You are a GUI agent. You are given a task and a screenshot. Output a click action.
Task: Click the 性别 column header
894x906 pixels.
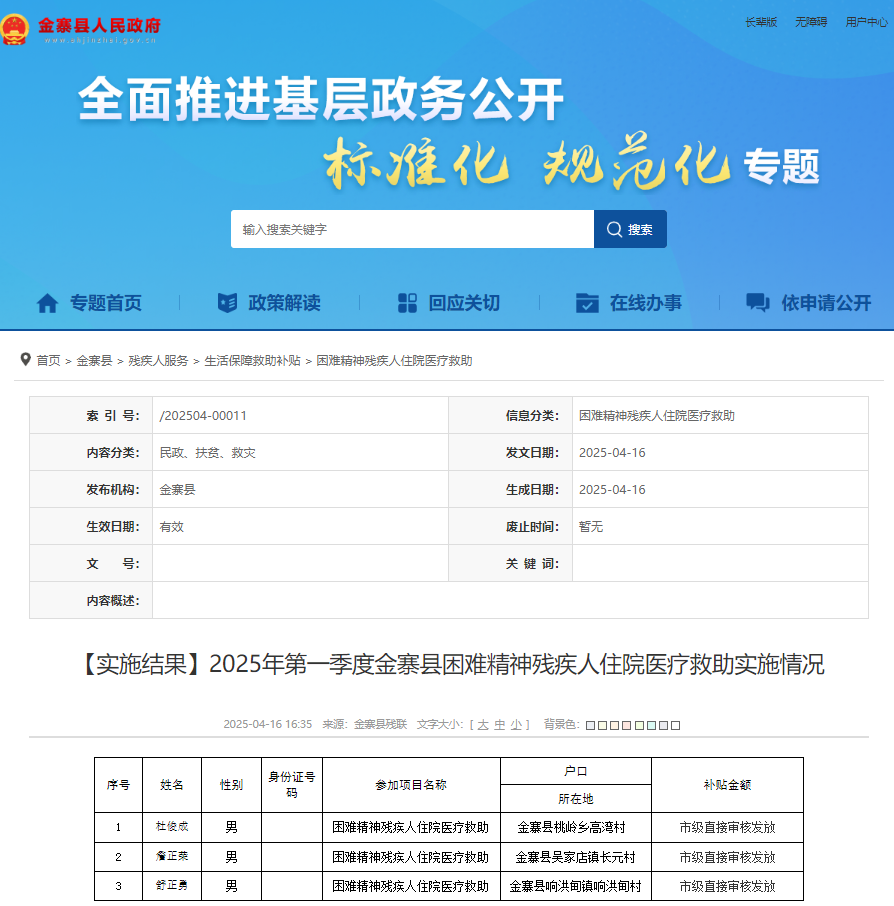[232, 785]
